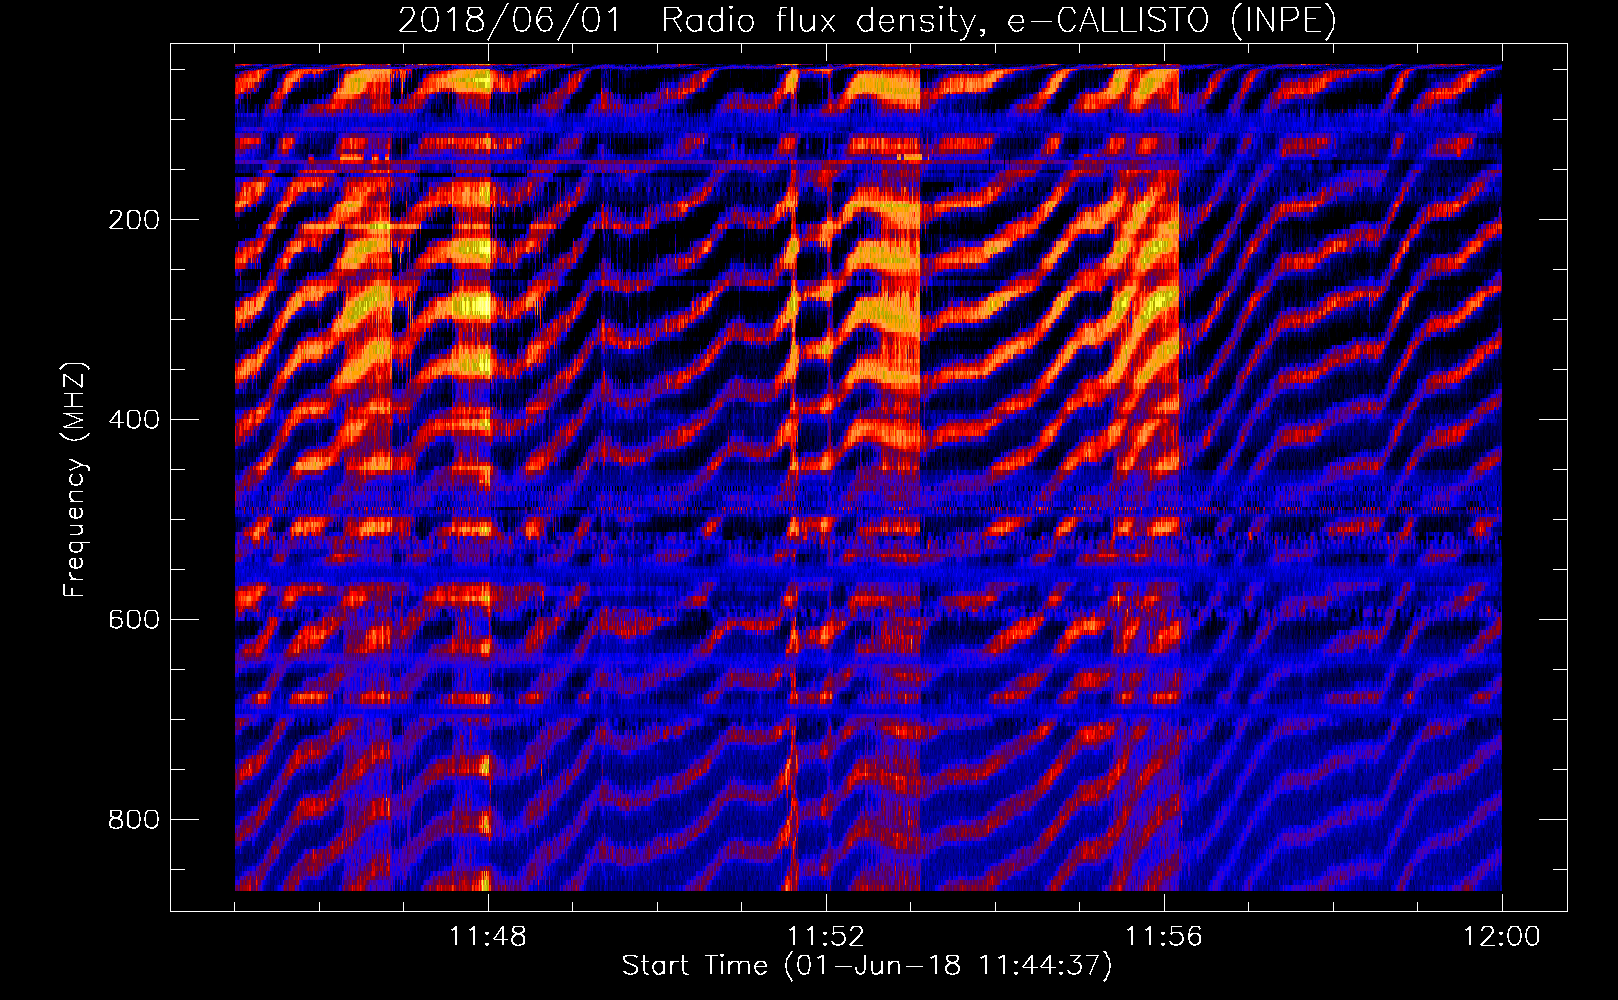This screenshot has height=1000, width=1618.
Task: Click the 'Start Time (01-Jun-18 11:44:37)' x-axis label
Action: (x=867, y=966)
